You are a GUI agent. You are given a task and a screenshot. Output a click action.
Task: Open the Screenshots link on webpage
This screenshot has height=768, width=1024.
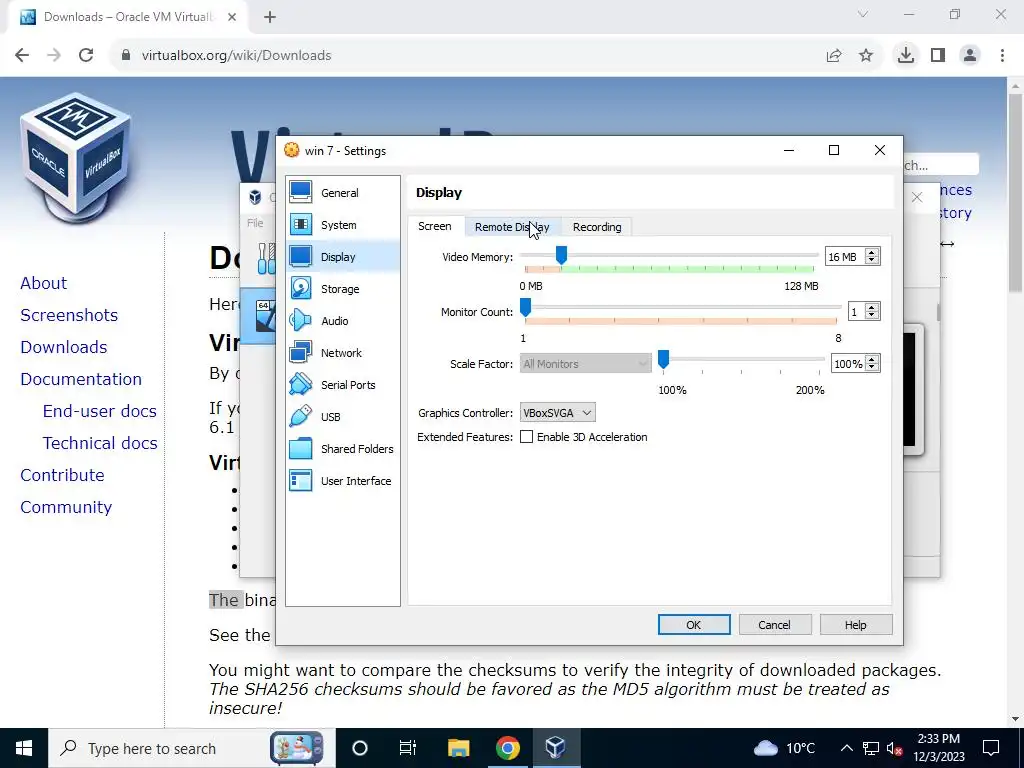69,315
